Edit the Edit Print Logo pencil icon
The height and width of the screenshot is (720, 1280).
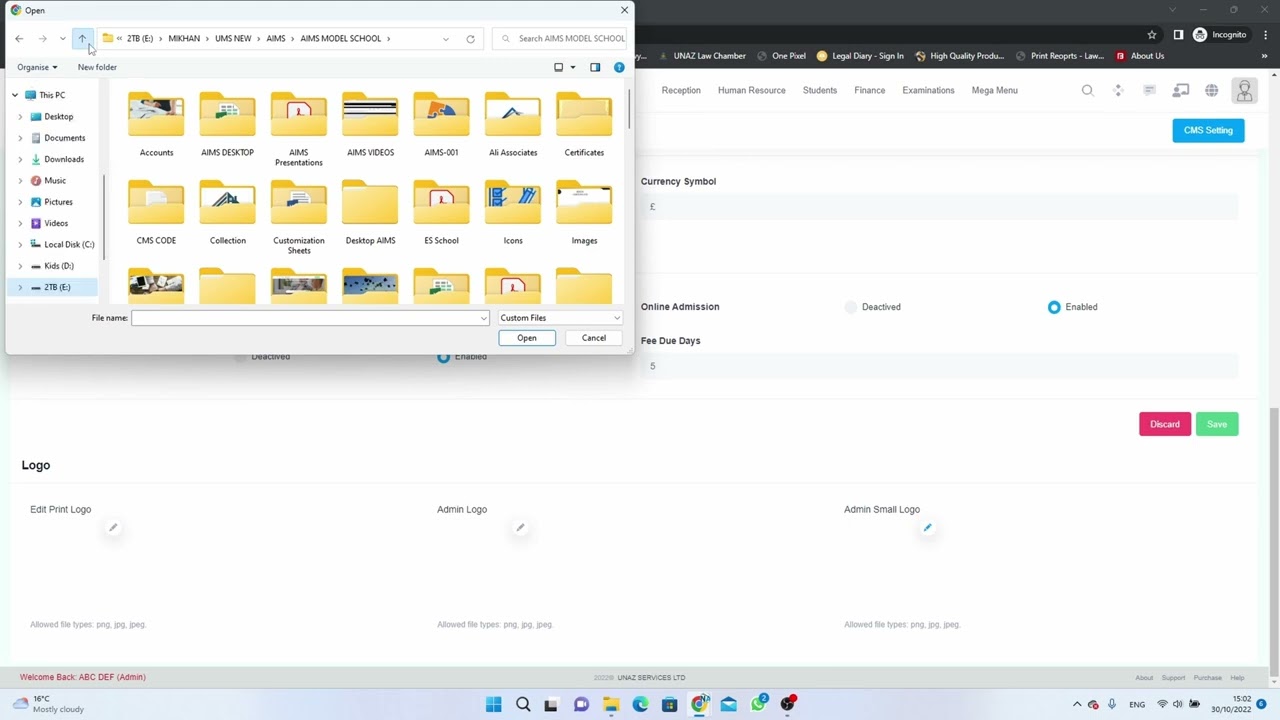pyautogui.click(x=113, y=528)
